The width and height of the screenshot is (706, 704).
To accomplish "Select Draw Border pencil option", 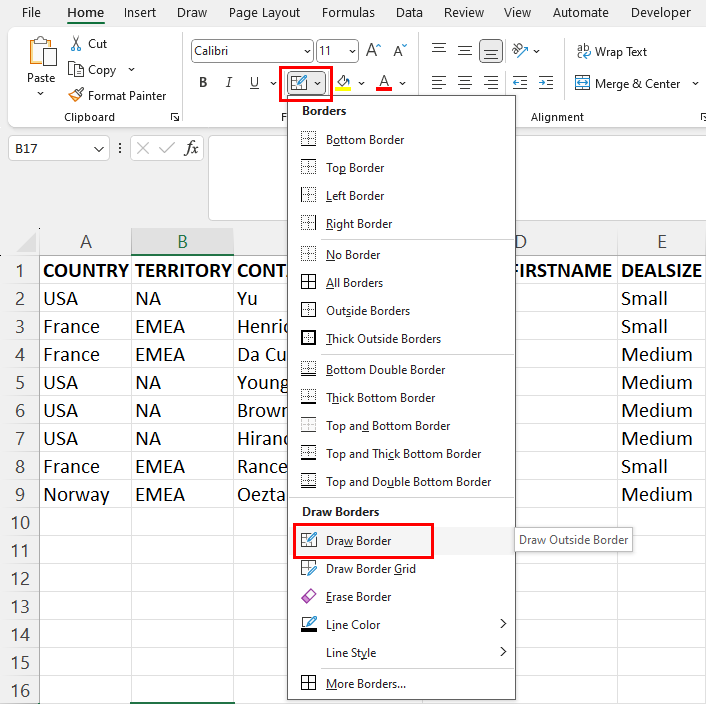I will click(401, 540).
